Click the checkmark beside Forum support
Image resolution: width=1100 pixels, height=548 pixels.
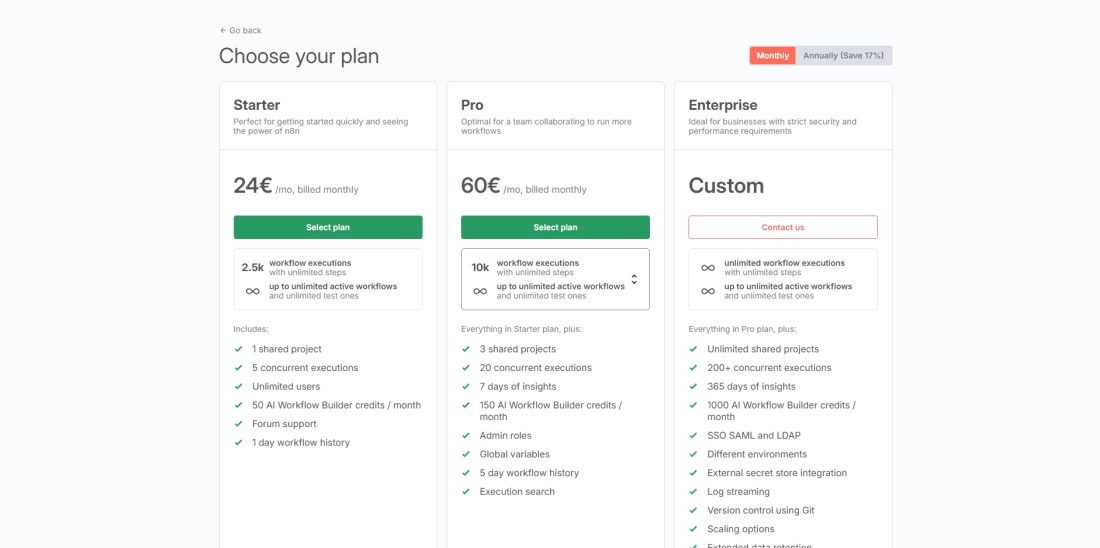(239, 424)
